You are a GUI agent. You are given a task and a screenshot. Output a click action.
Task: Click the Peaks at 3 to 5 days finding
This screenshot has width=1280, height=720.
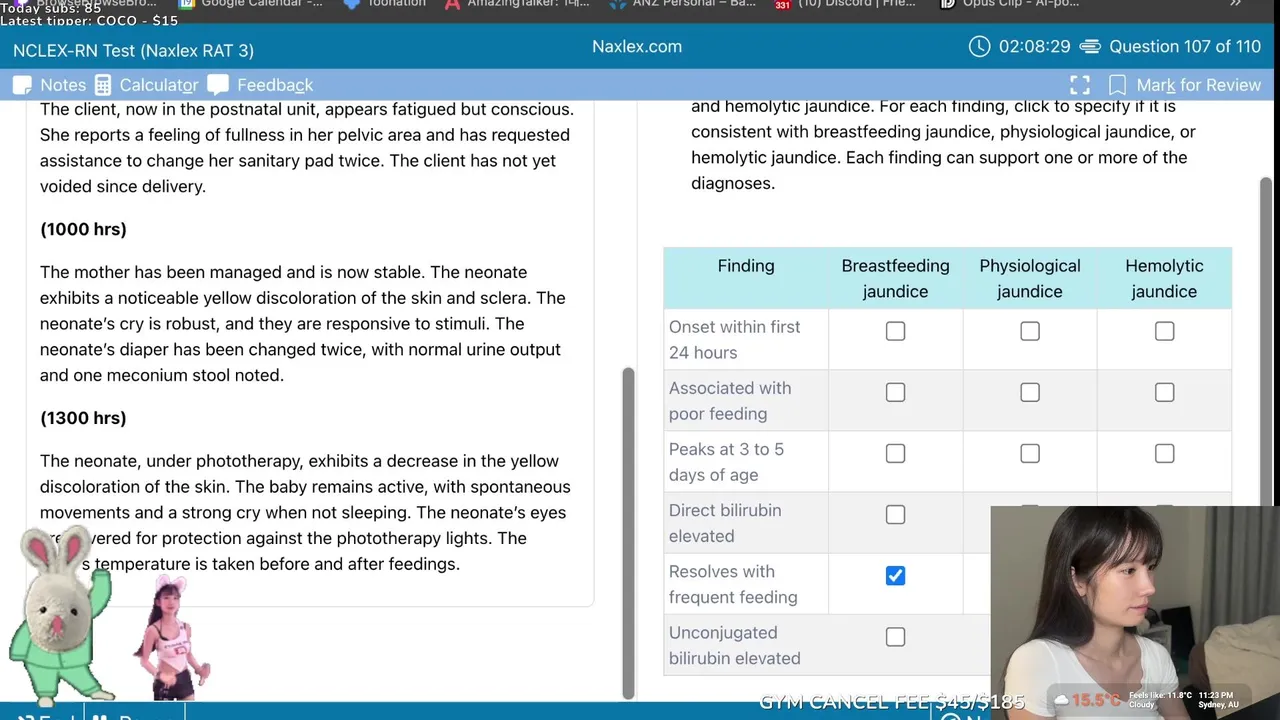pyautogui.click(x=727, y=462)
